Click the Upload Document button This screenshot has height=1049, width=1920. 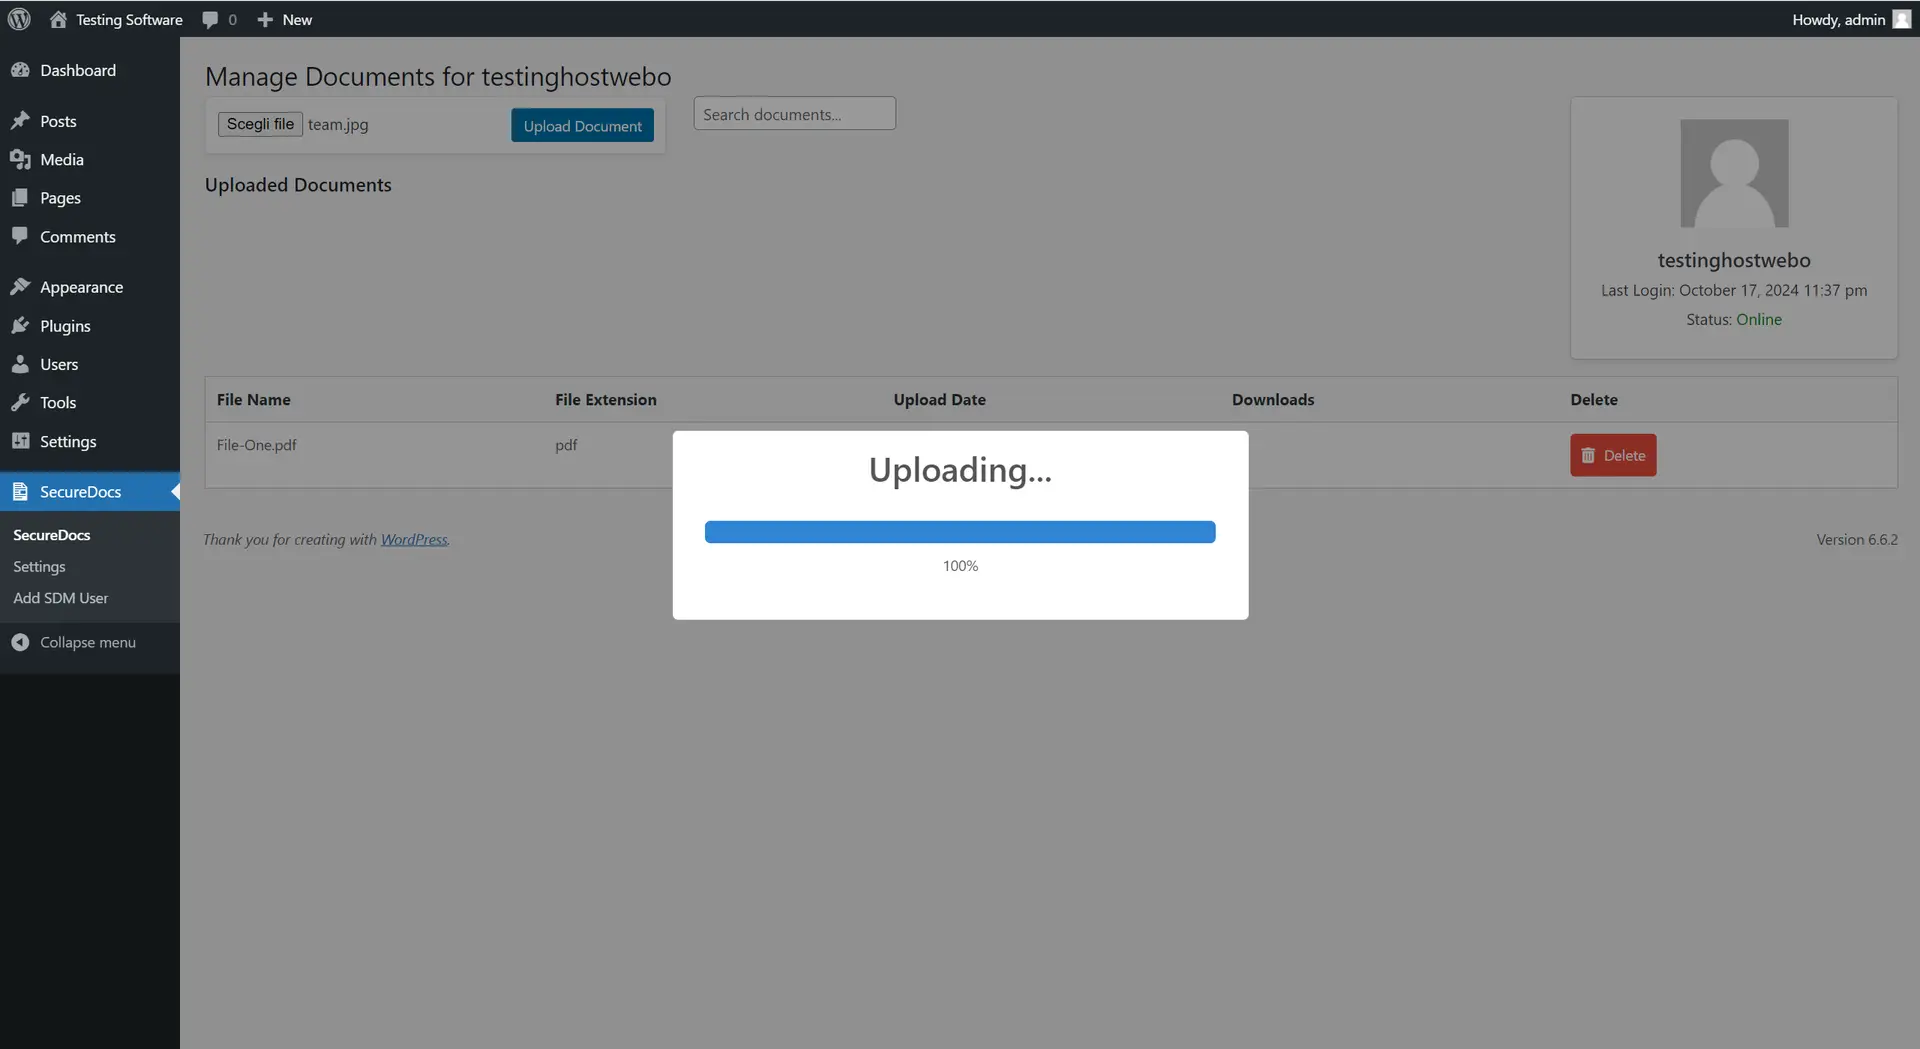[582, 126]
